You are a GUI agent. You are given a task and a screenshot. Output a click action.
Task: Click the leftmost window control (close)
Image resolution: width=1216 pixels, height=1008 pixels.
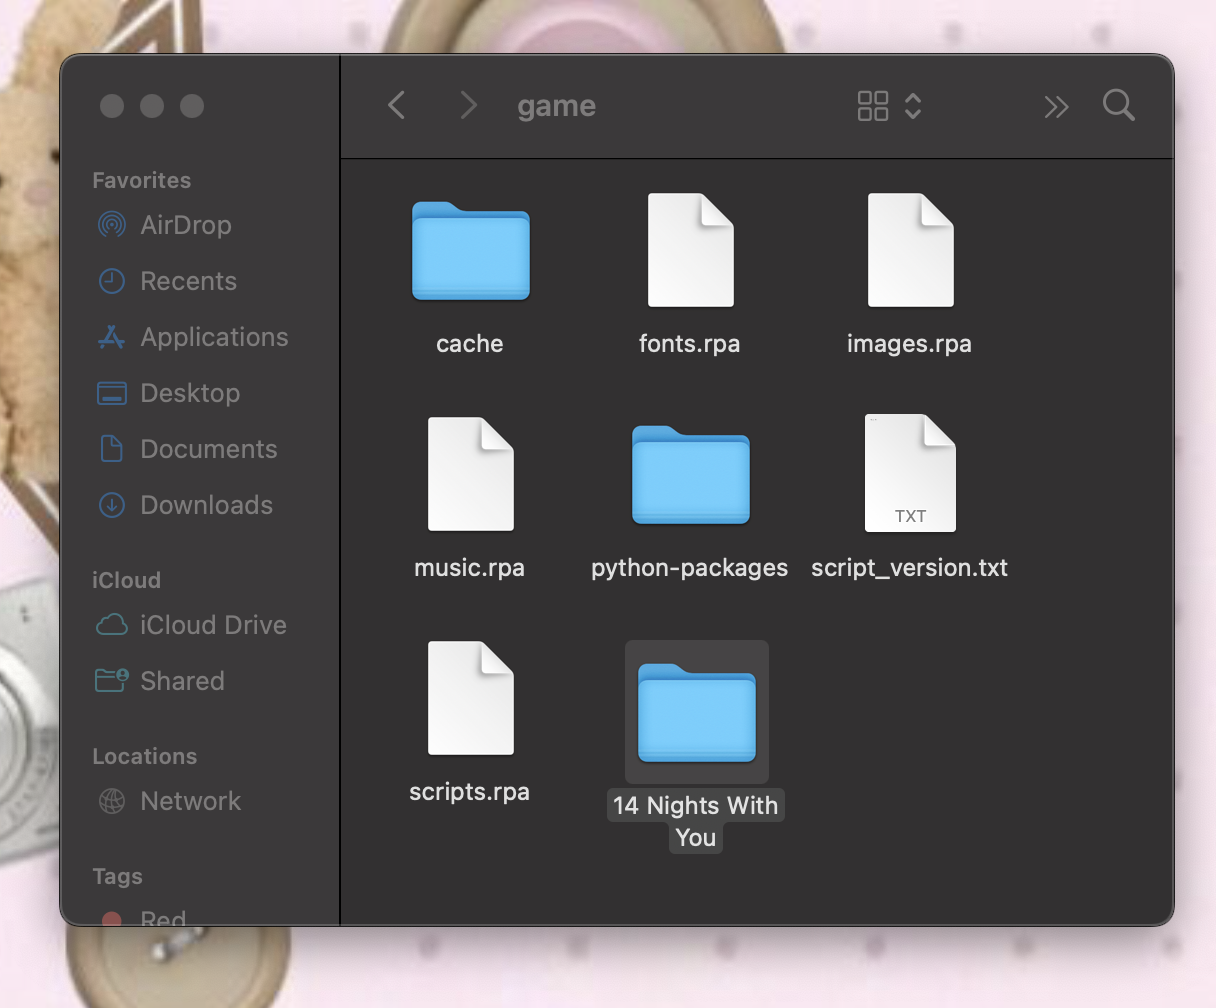(x=112, y=106)
